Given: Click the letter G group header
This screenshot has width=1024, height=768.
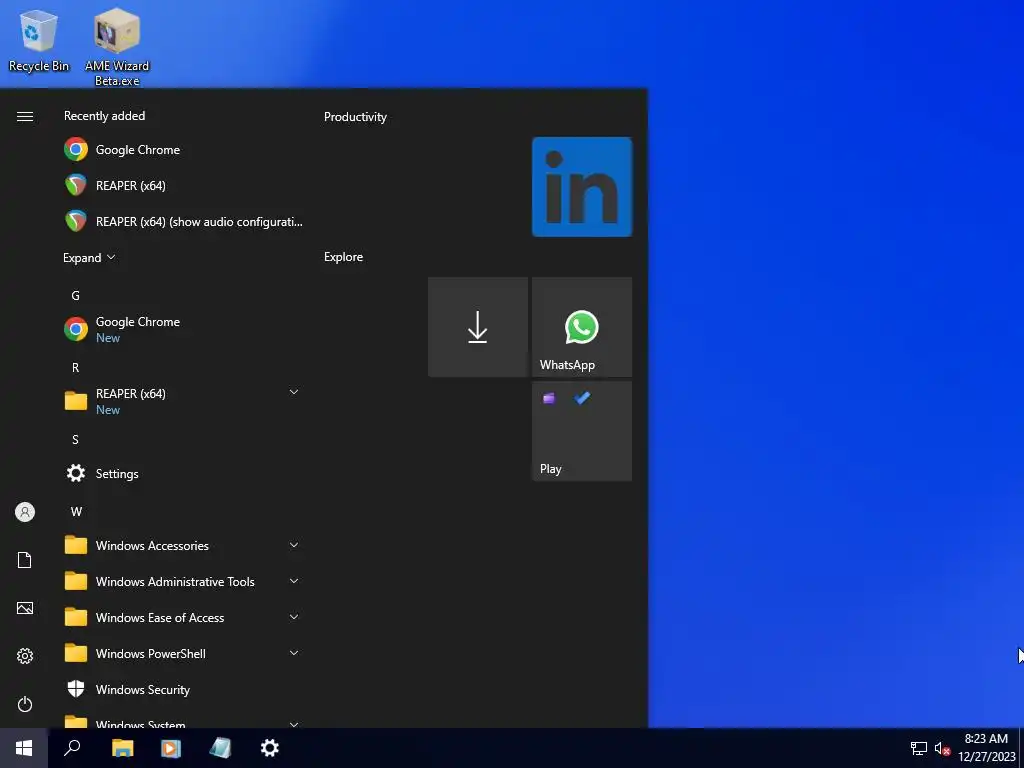Looking at the screenshot, I should point(76,296).
